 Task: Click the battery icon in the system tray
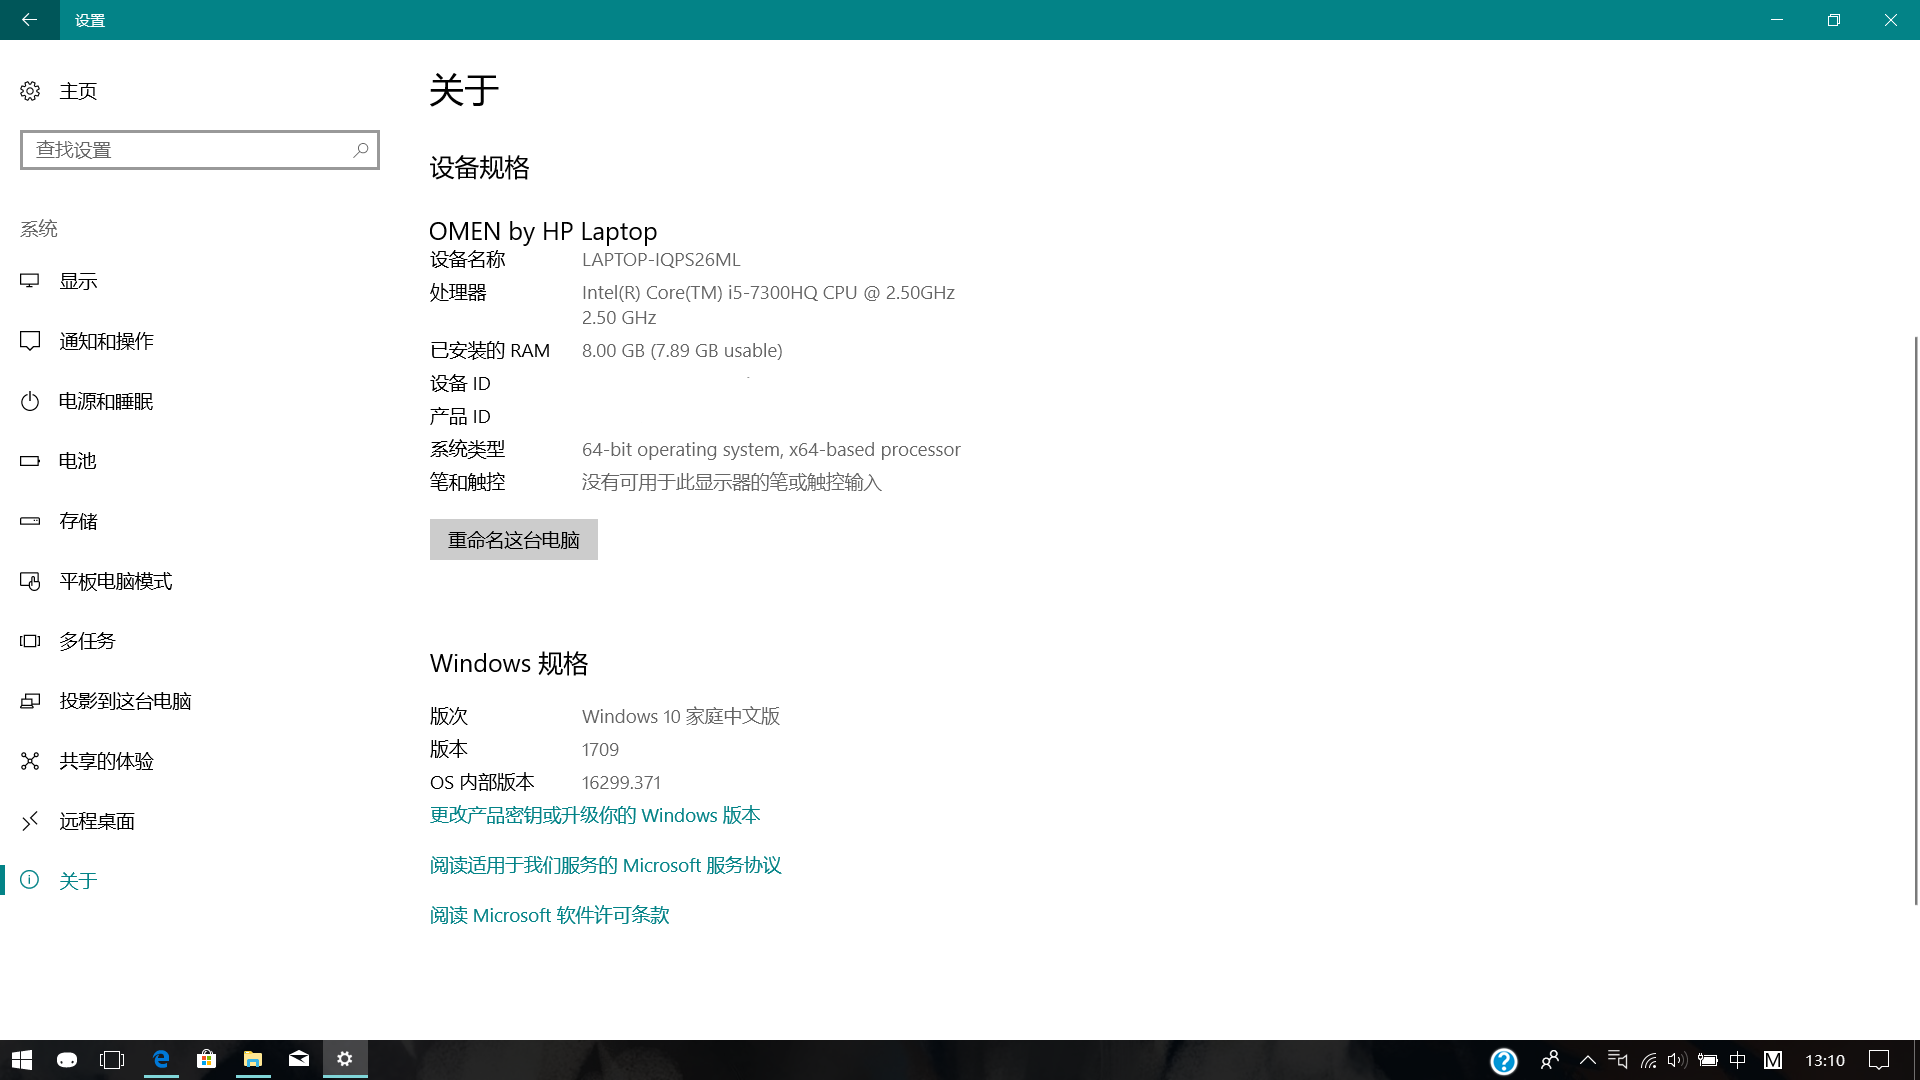point(1708,1061)
